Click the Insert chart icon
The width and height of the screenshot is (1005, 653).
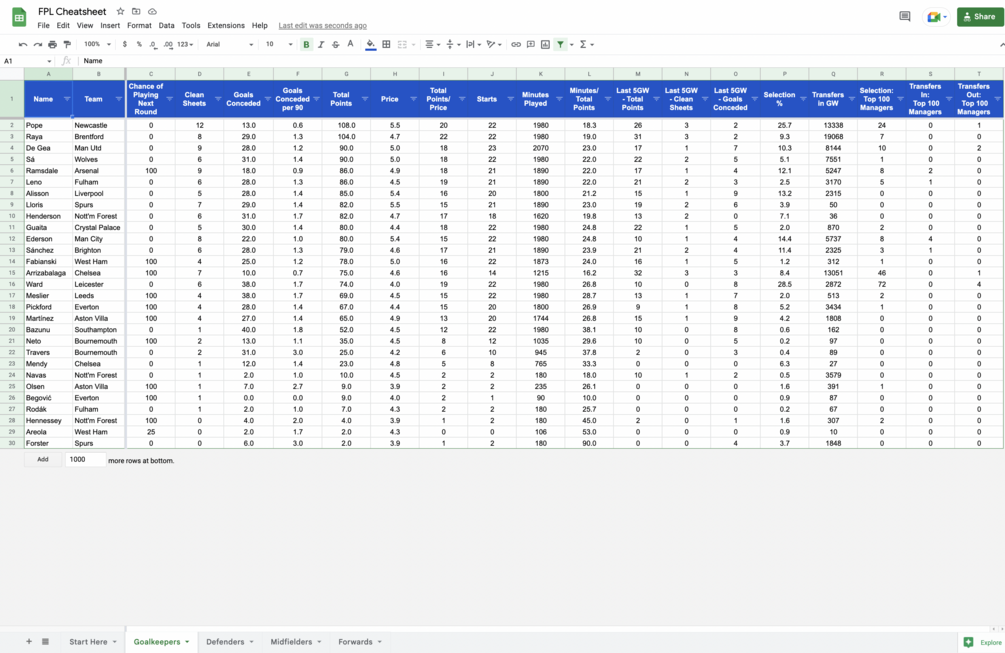click(545, 44)
